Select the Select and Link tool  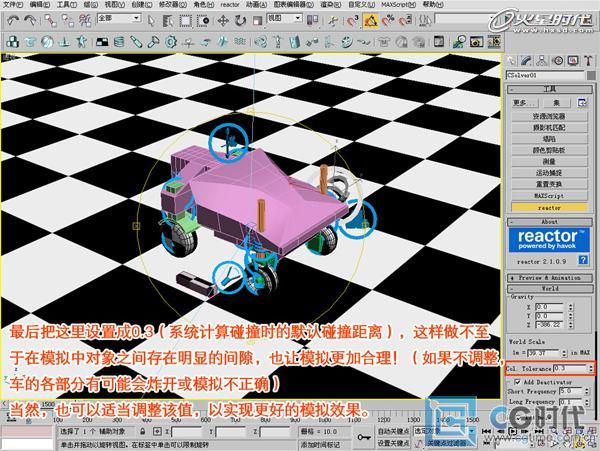tap(50, 21)
